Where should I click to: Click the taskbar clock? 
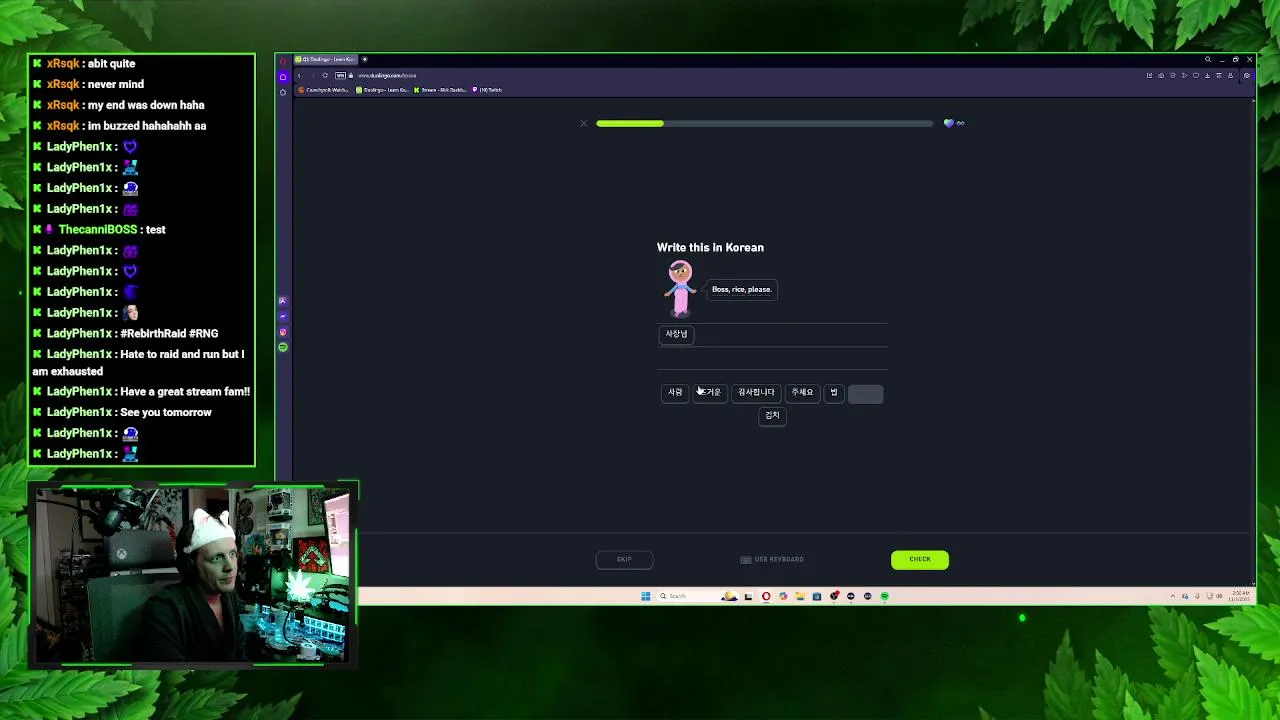[x=1240, y=596]
